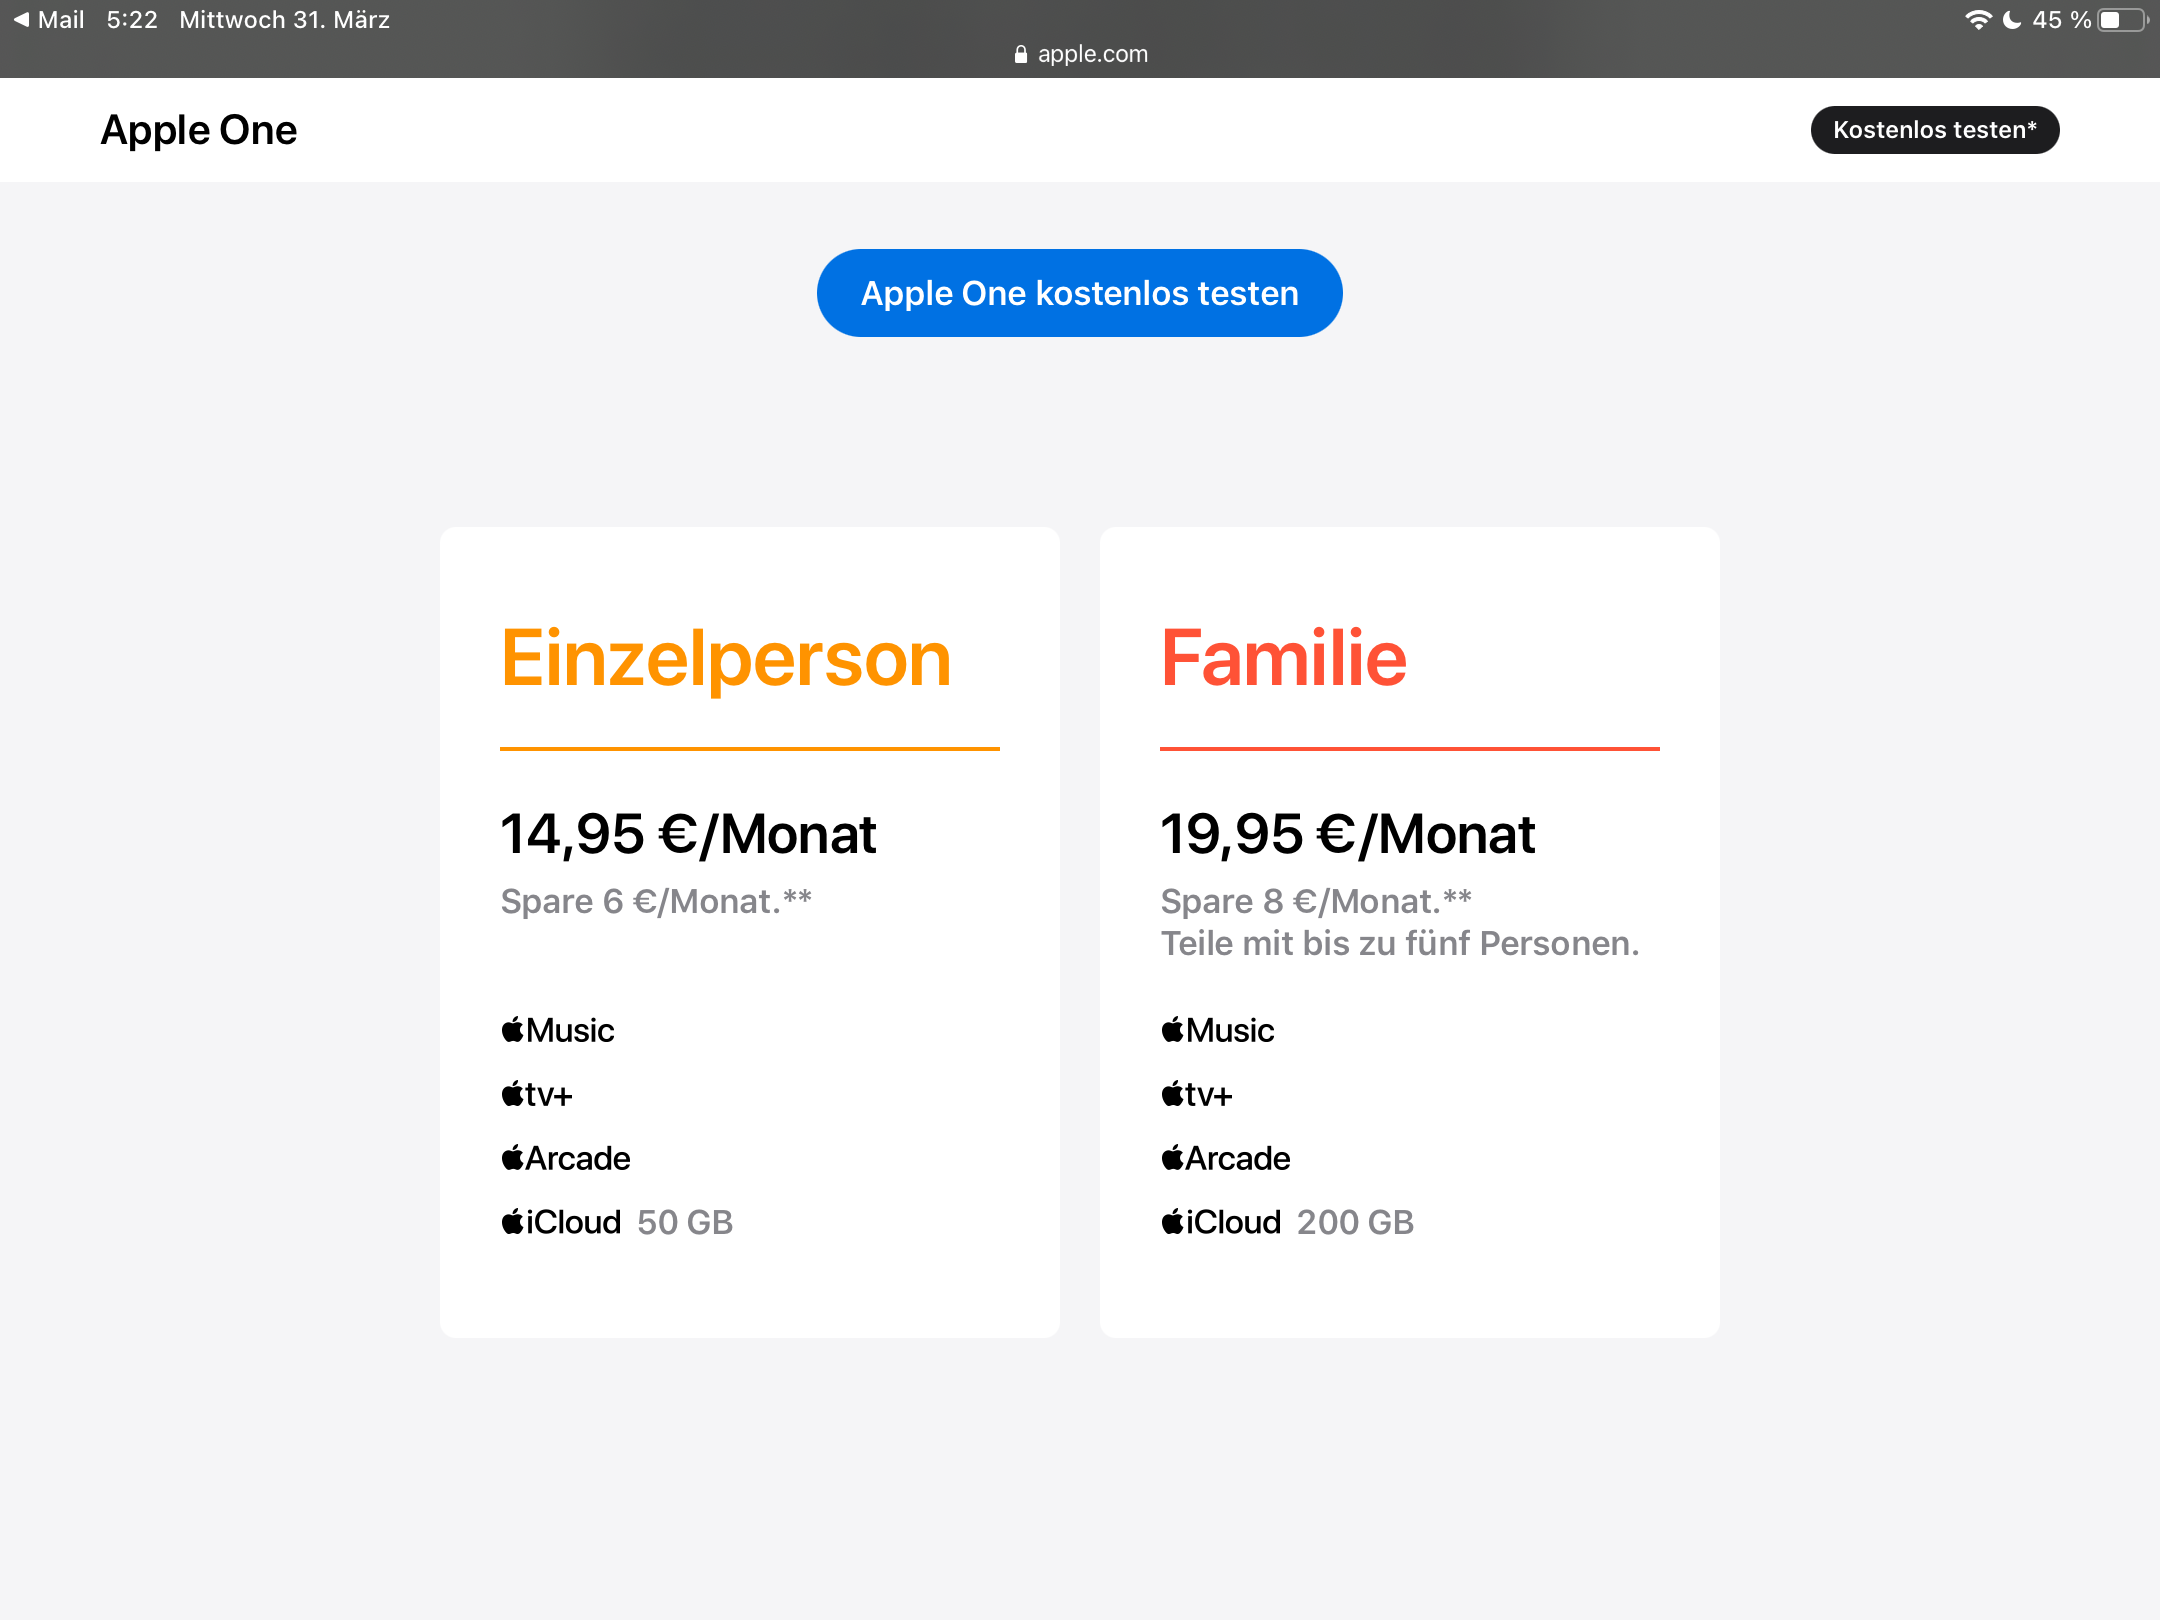Tap the Back to Mail arrow
This screenshot has width=2160, height=1620.
tap(21, 20)
